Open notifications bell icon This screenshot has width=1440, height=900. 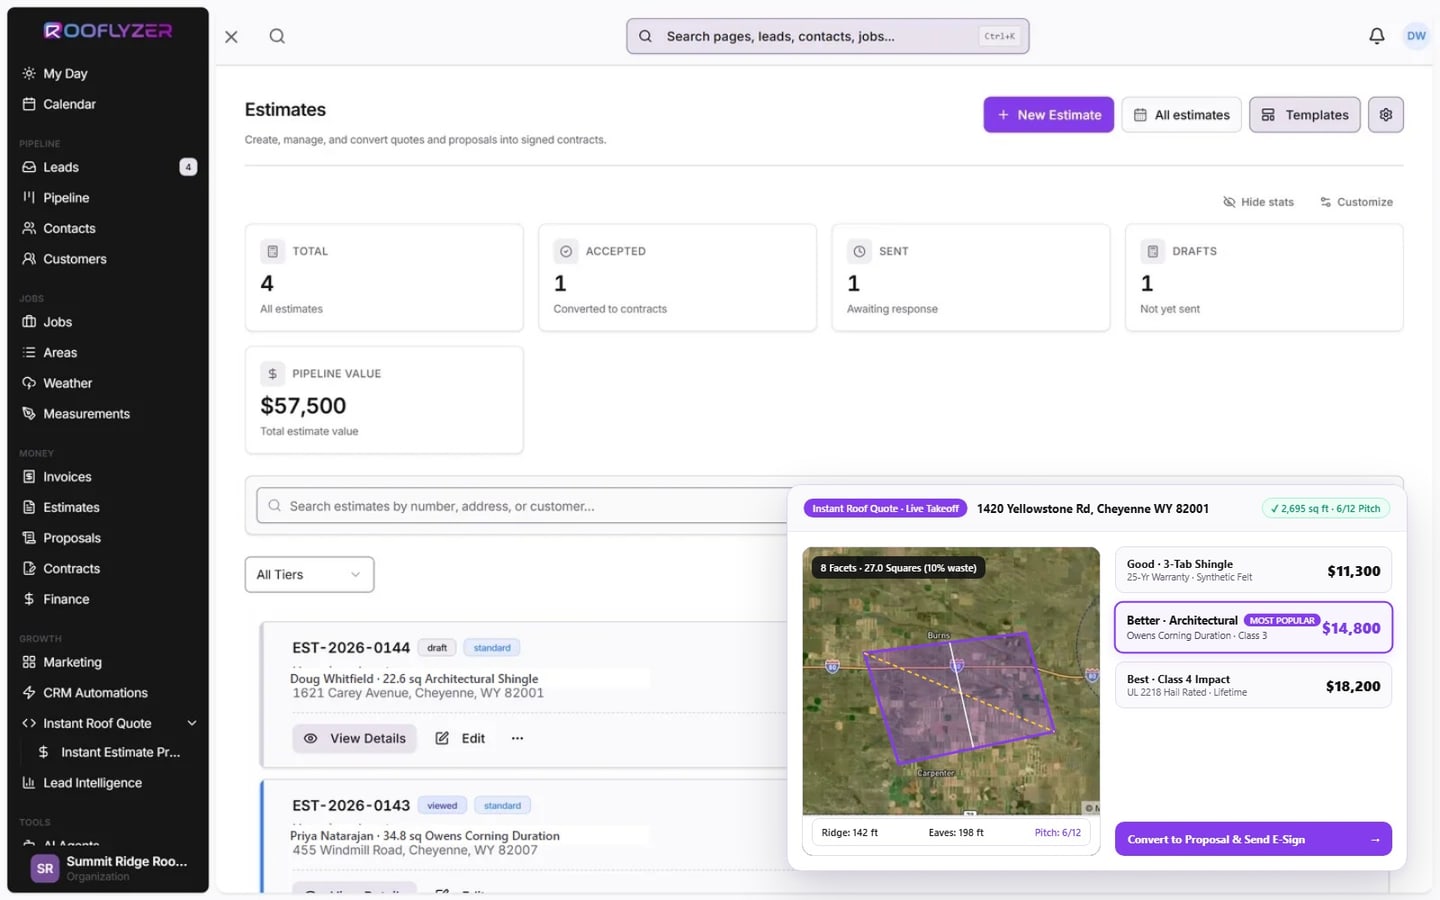pyautogui.click(x=1377, y=36)
